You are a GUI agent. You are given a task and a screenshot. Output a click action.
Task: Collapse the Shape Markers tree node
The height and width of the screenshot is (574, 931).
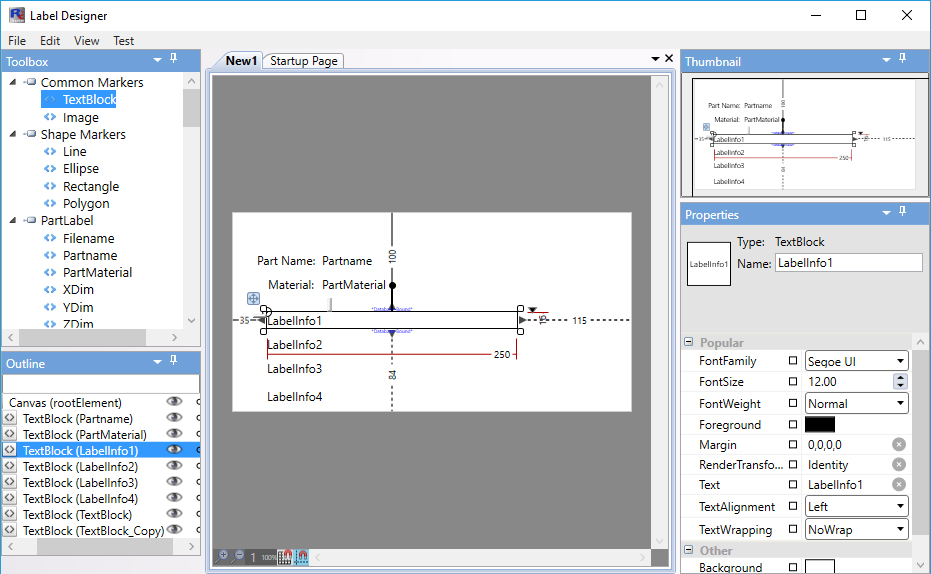click(x=13, y=134)
